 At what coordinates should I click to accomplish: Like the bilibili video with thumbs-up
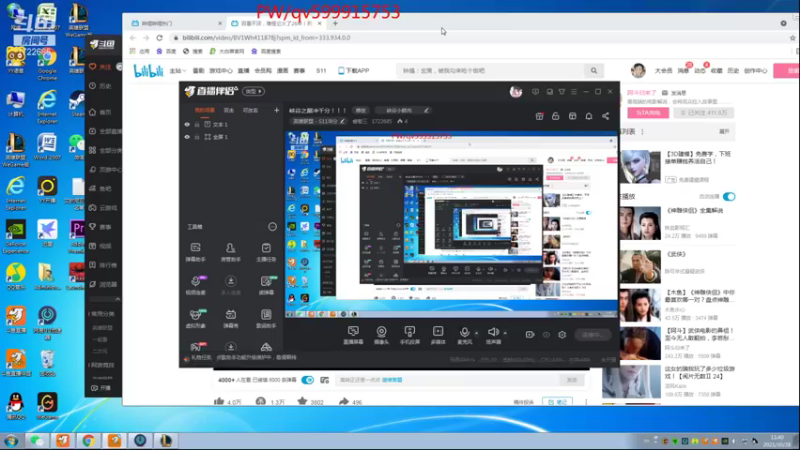[219, 402]
